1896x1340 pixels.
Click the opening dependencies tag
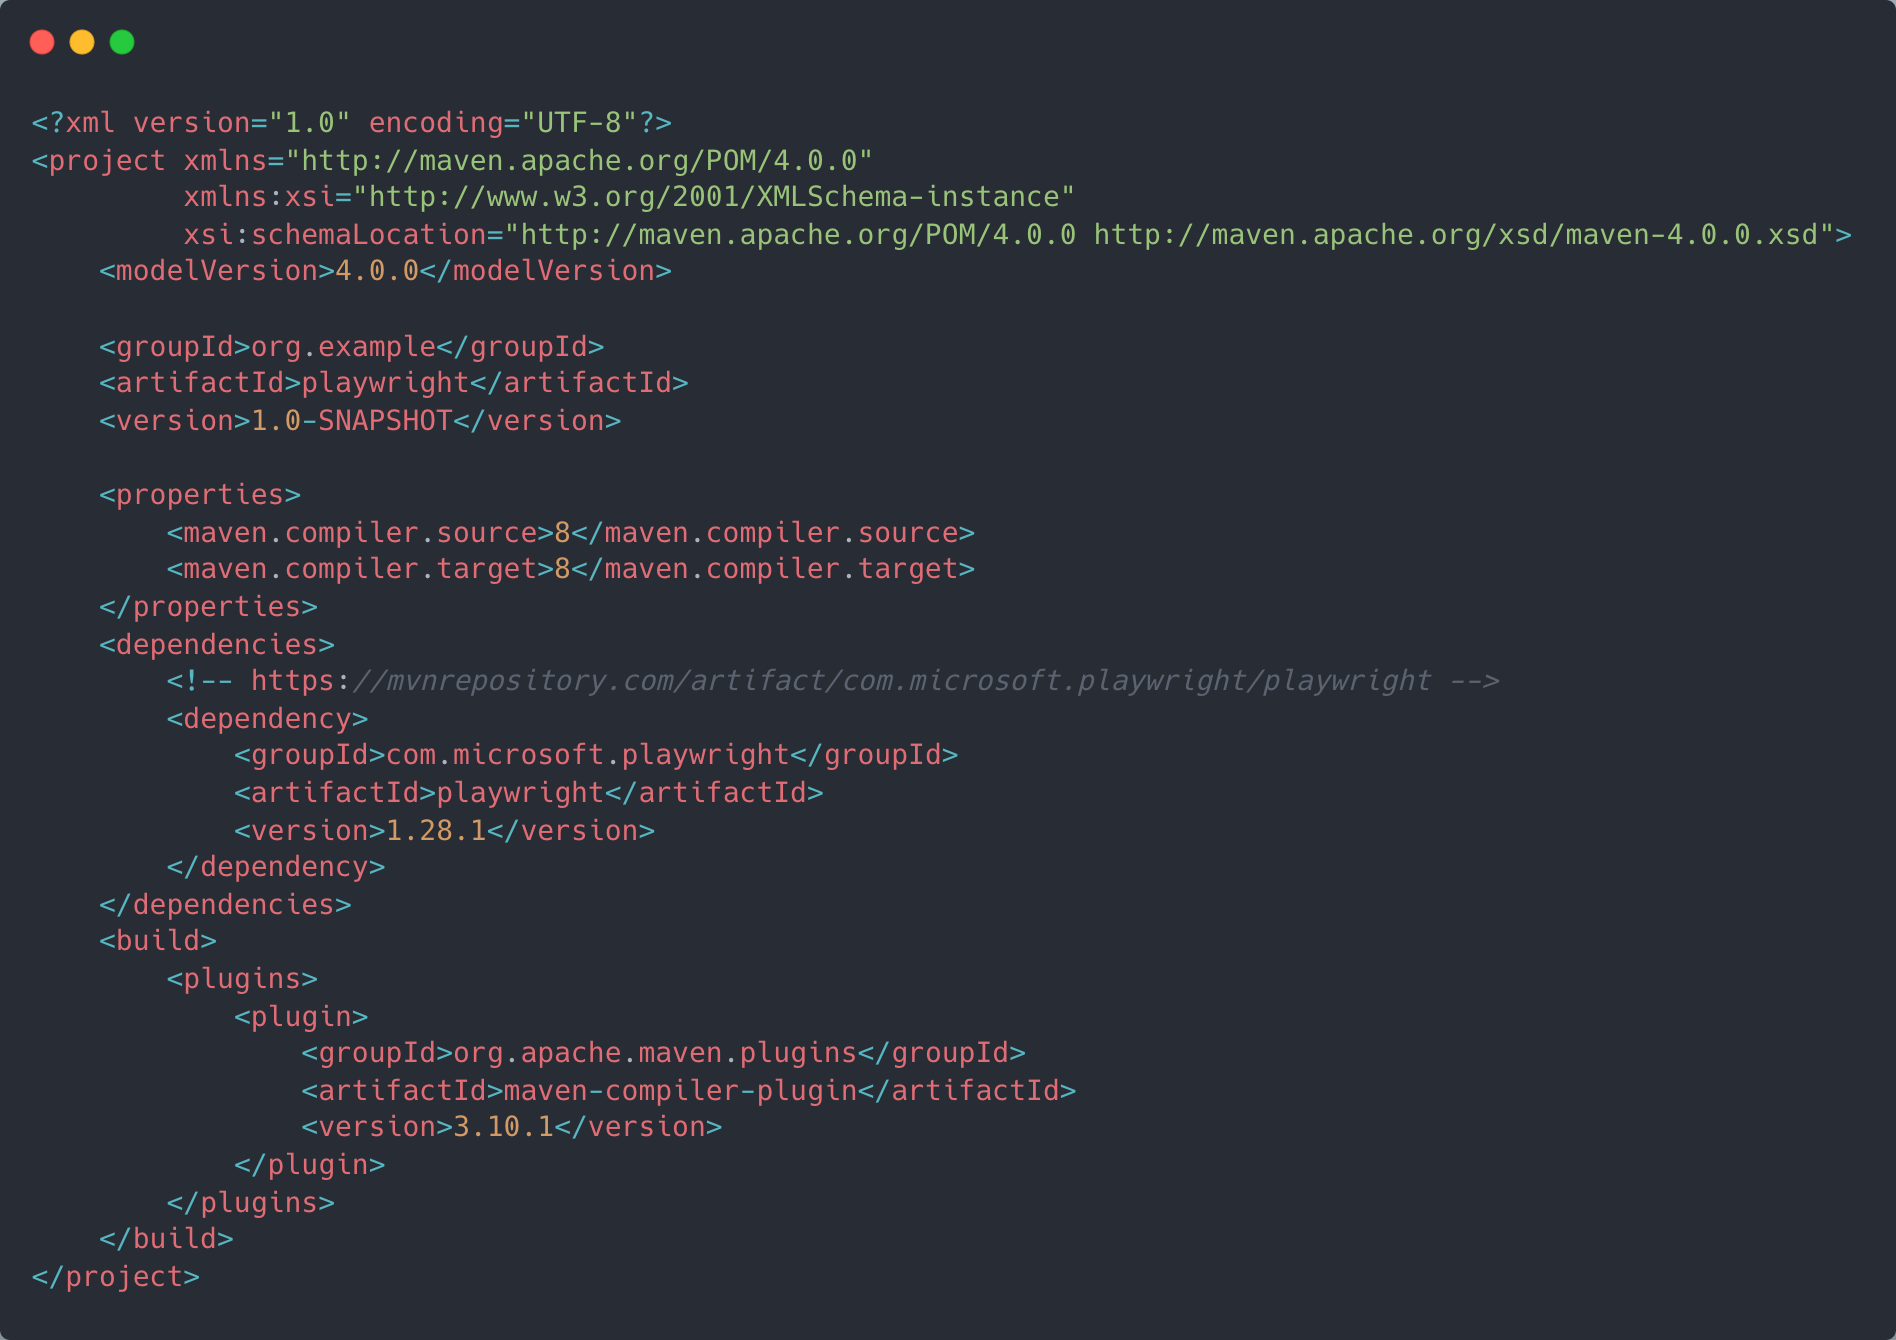click(x=217, y=645)
